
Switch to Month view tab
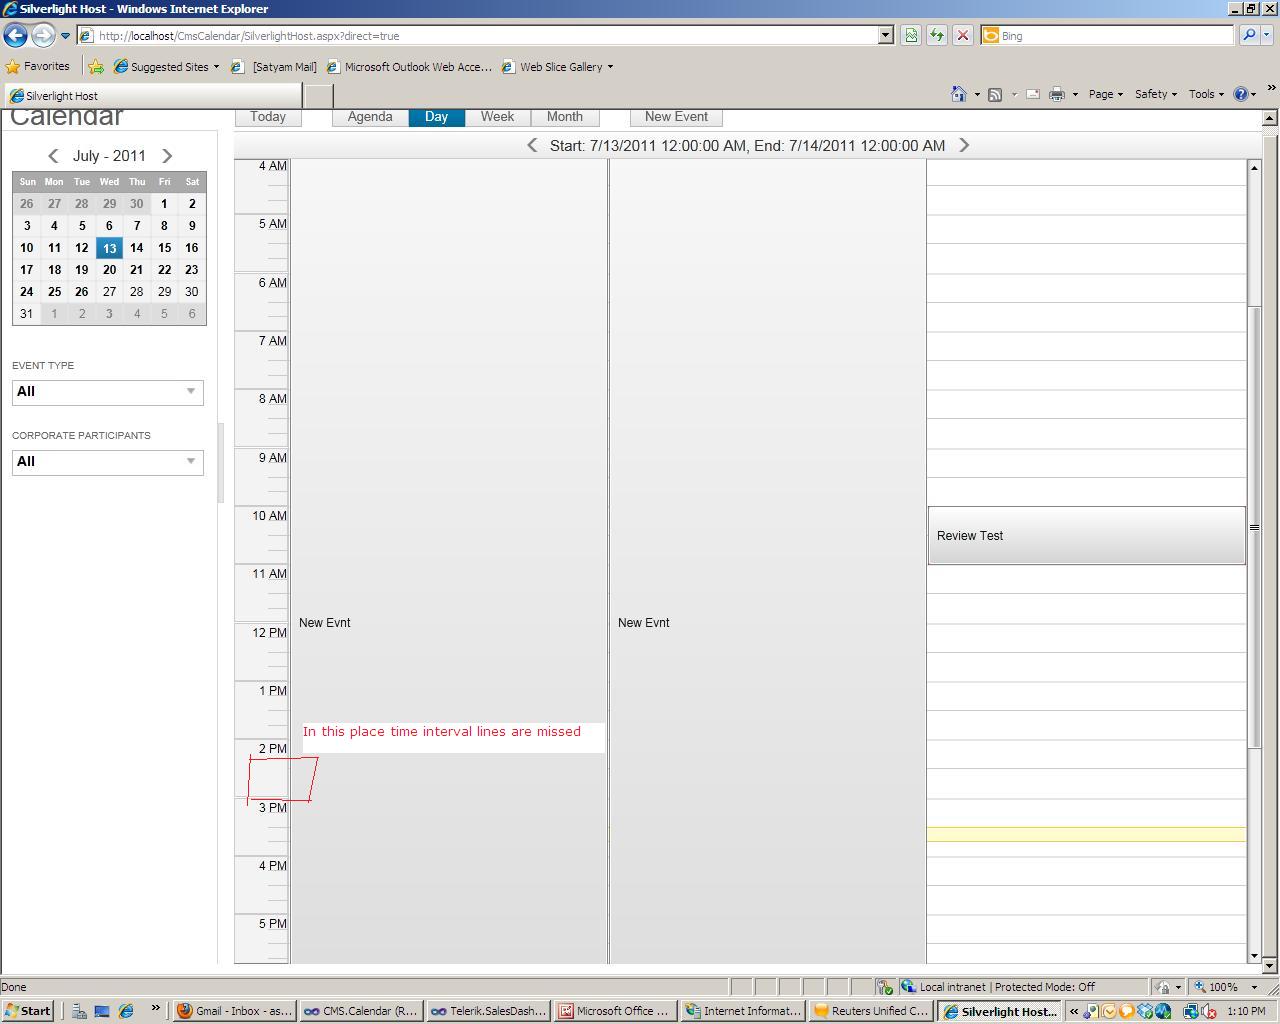(564, 117)
